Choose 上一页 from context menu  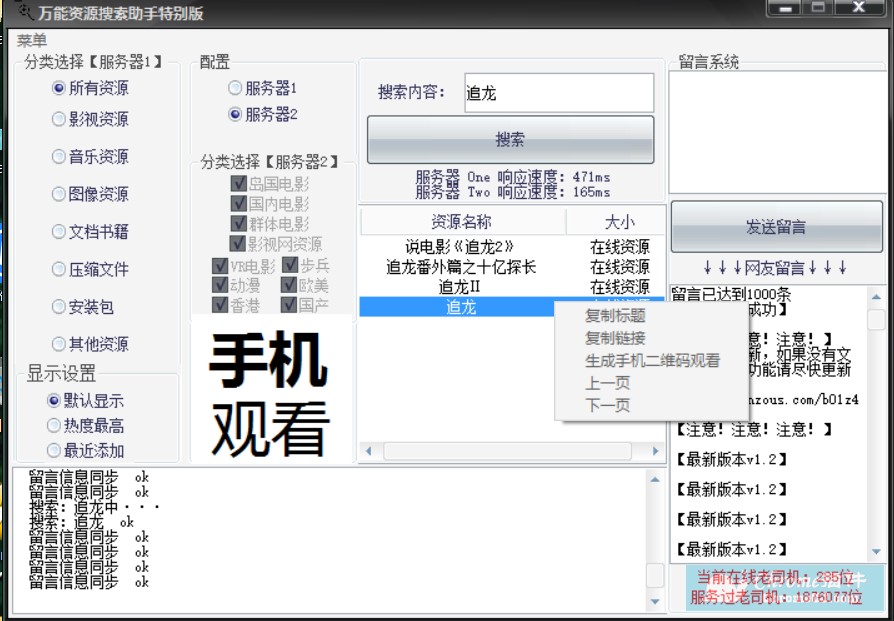[607, 383]
